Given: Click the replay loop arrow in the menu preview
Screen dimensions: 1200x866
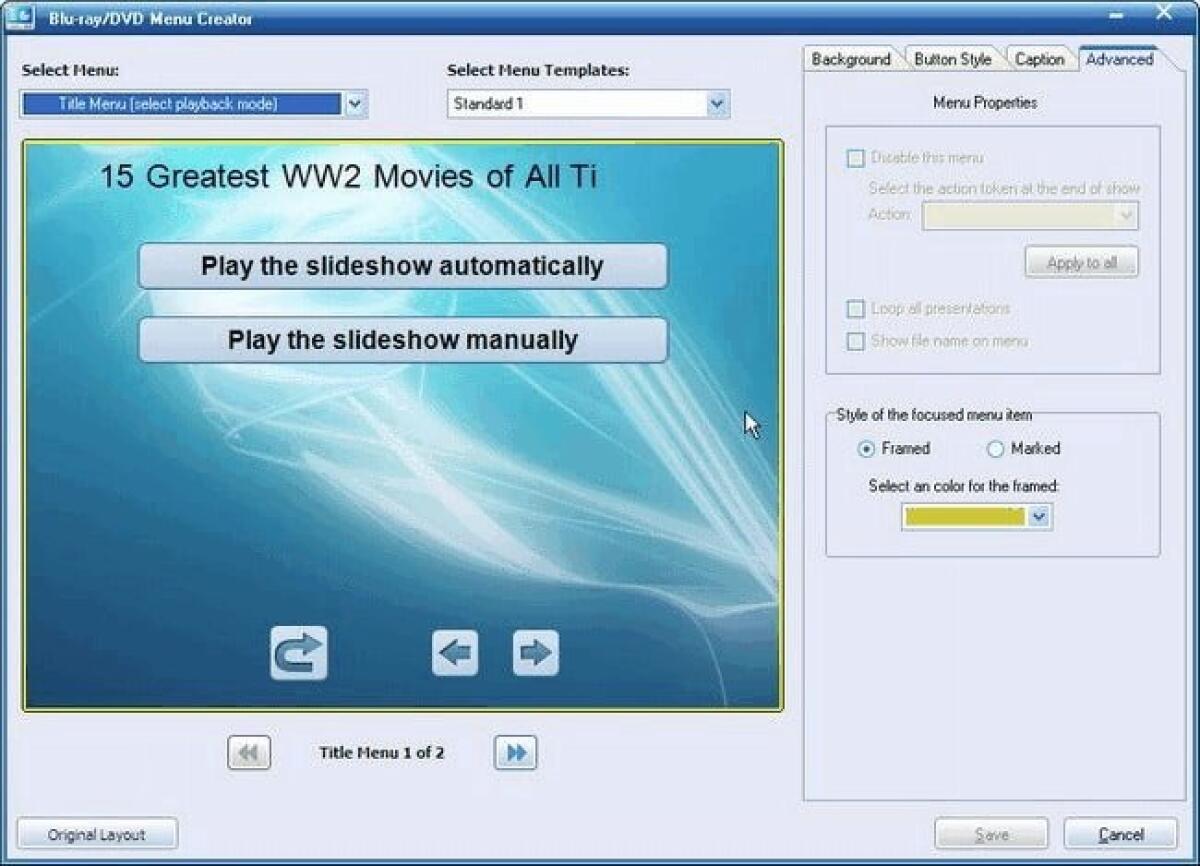Looking at the screenshot, I should coord(298,652).
